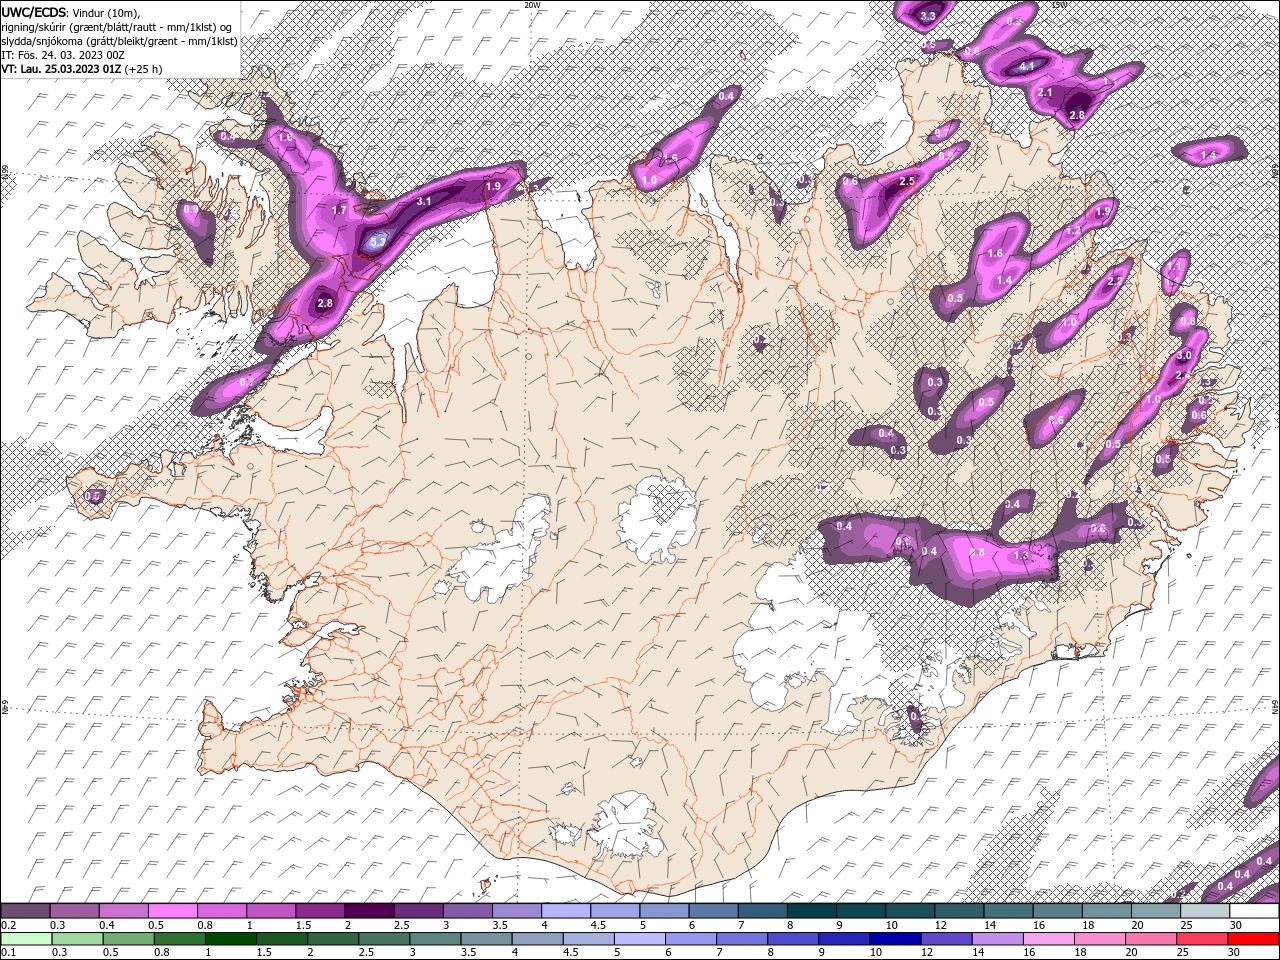Click the '15W' longitude label at the top edge

1059,5
